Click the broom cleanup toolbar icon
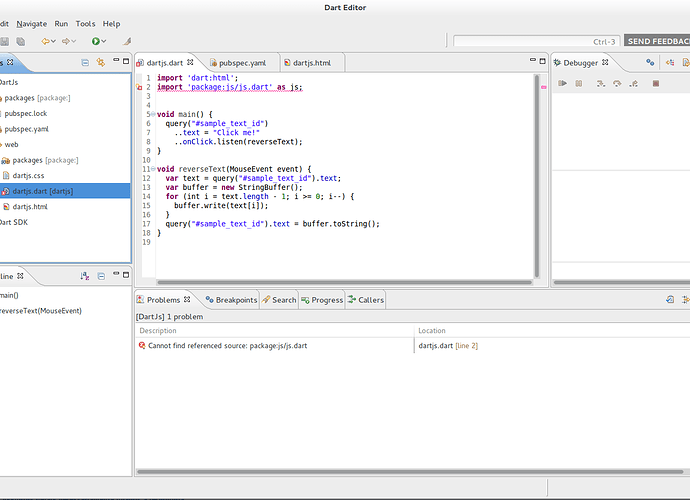Screen dimensions: 690x500 point(127,41)
